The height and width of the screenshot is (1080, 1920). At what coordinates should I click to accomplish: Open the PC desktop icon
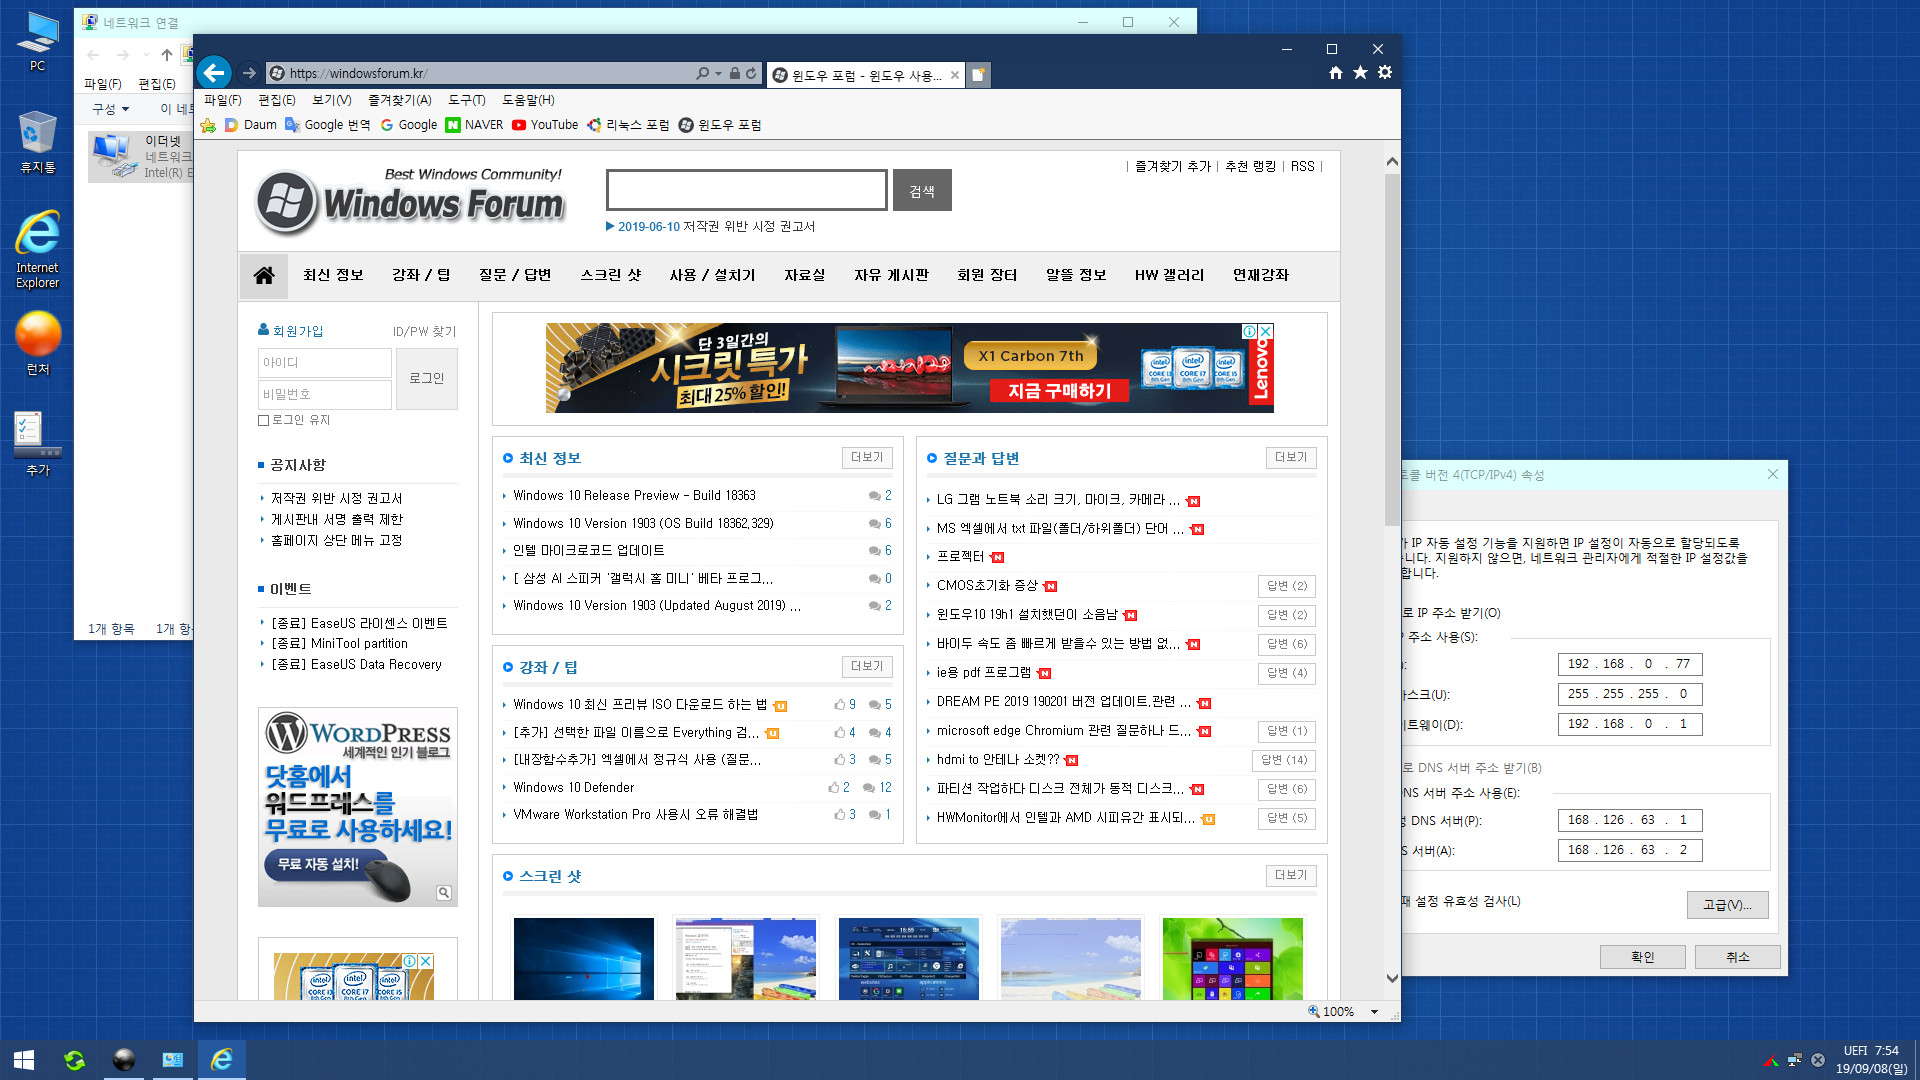tap(37, 41)
